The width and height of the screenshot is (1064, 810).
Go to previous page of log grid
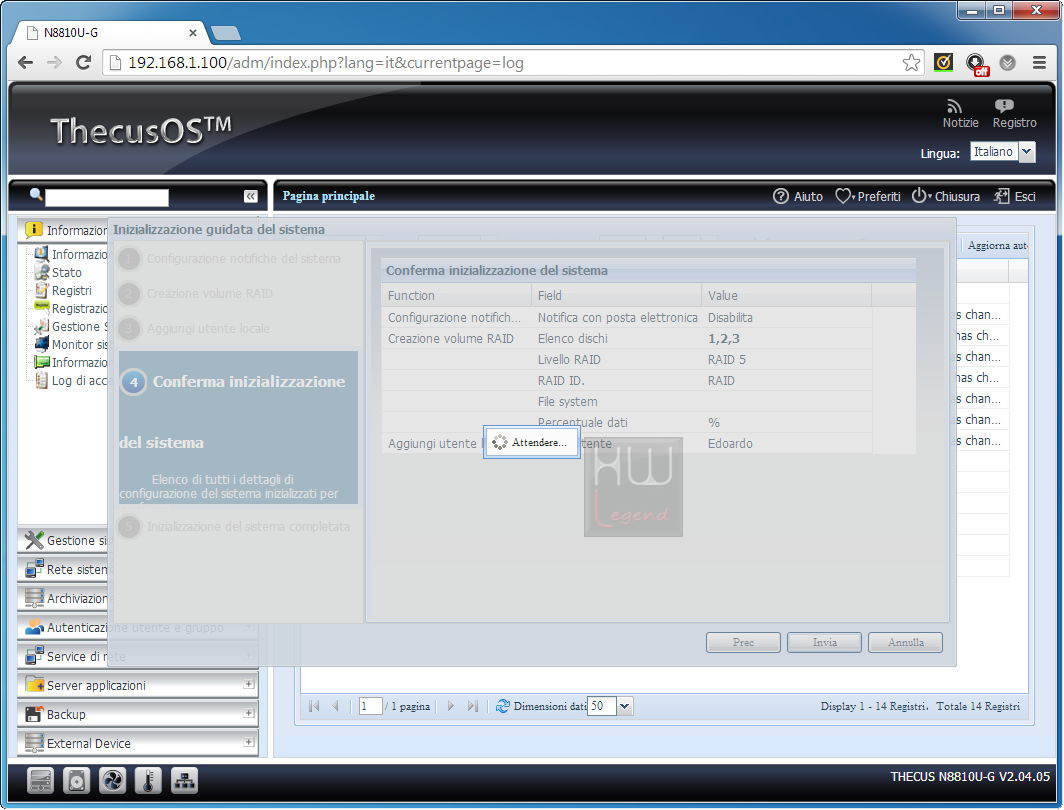[x=335, y=706]
